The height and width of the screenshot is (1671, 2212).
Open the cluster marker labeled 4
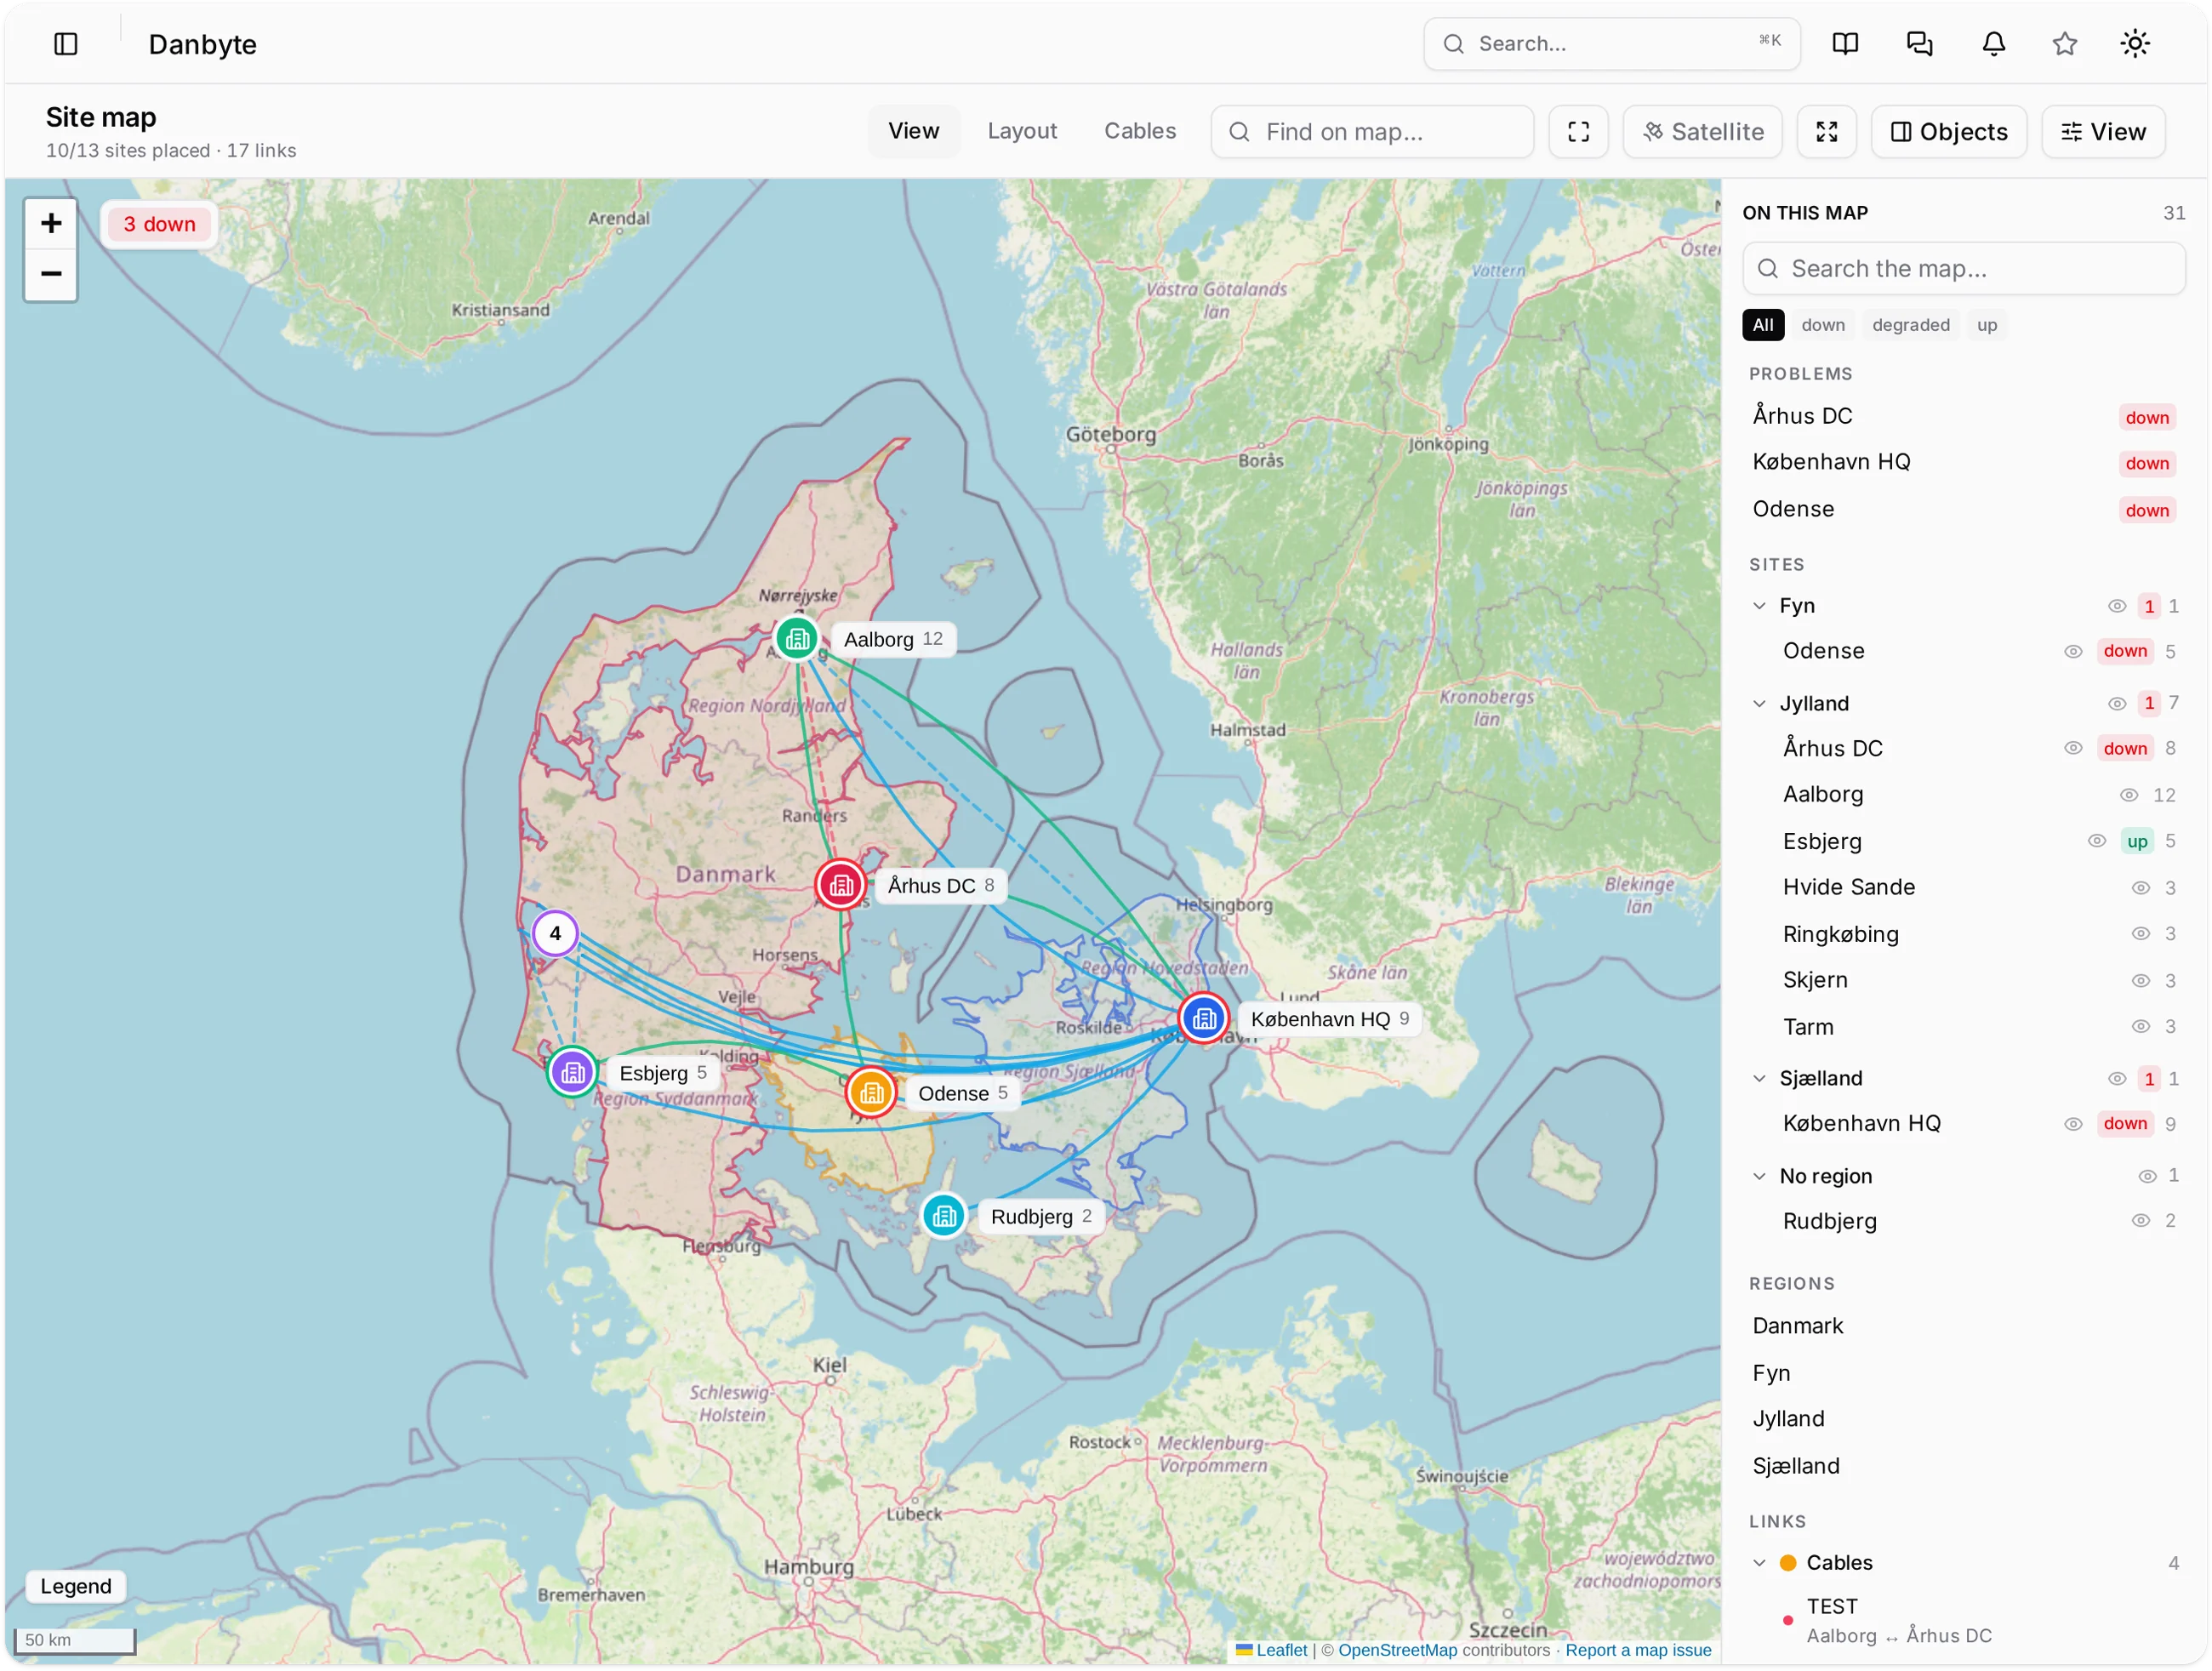(555, 934)
